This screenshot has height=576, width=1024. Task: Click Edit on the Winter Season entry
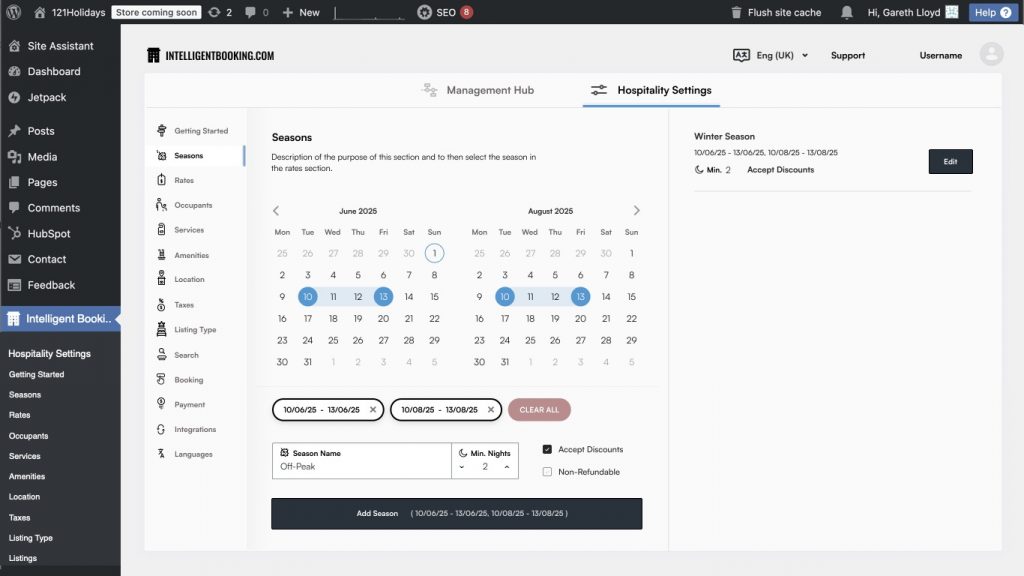point(950,162)
